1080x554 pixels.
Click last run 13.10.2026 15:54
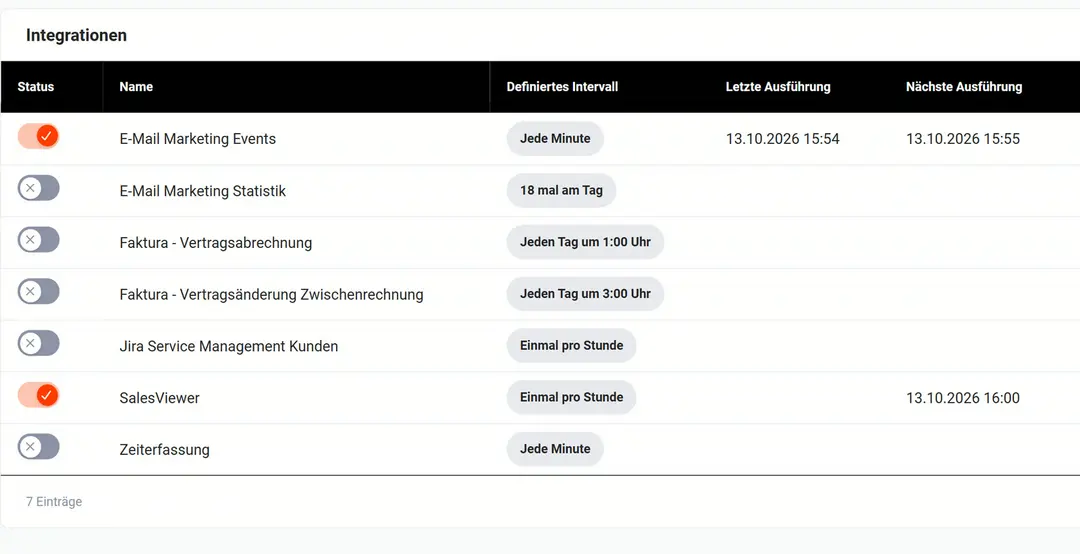click(782, 138)
